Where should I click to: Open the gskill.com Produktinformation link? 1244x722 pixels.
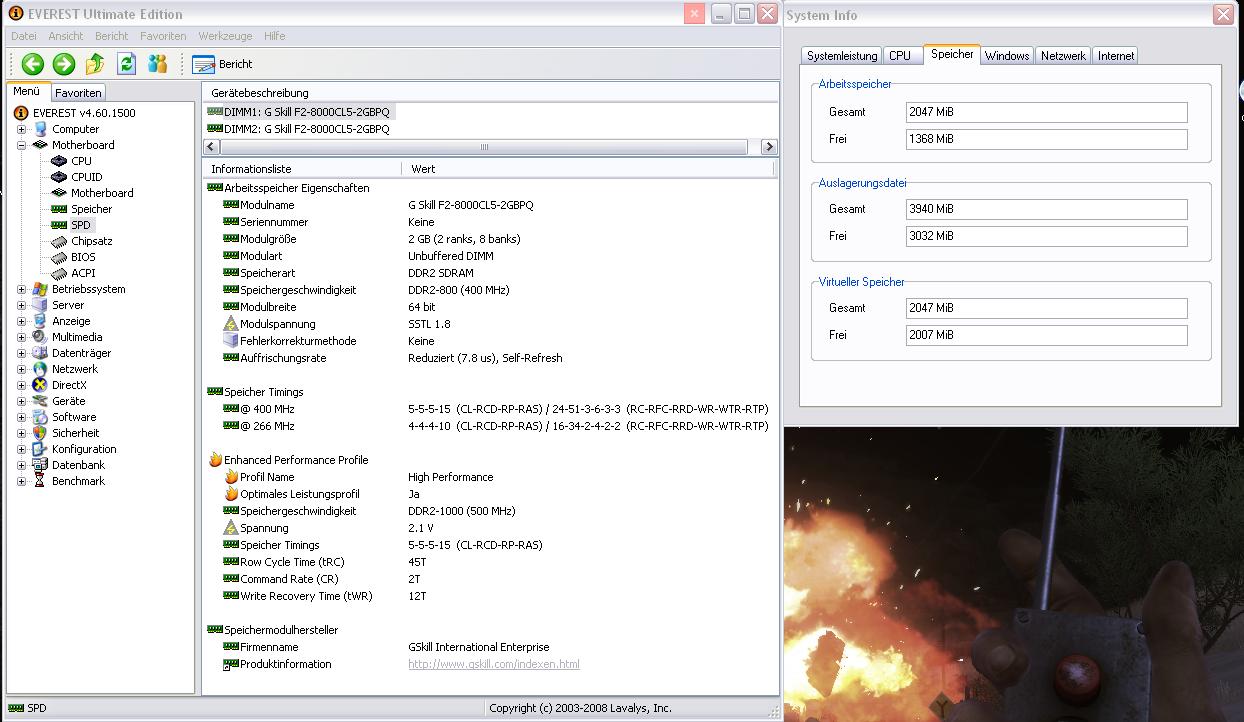tap(494, 664)
